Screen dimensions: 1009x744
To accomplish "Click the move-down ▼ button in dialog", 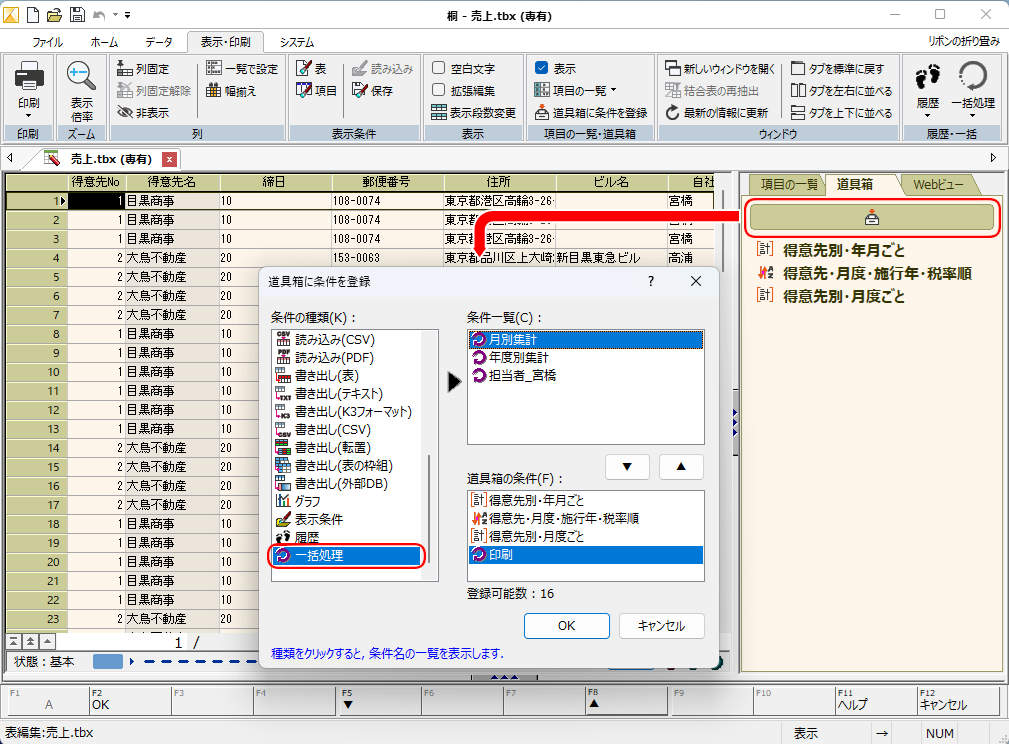I will [627, 467].
